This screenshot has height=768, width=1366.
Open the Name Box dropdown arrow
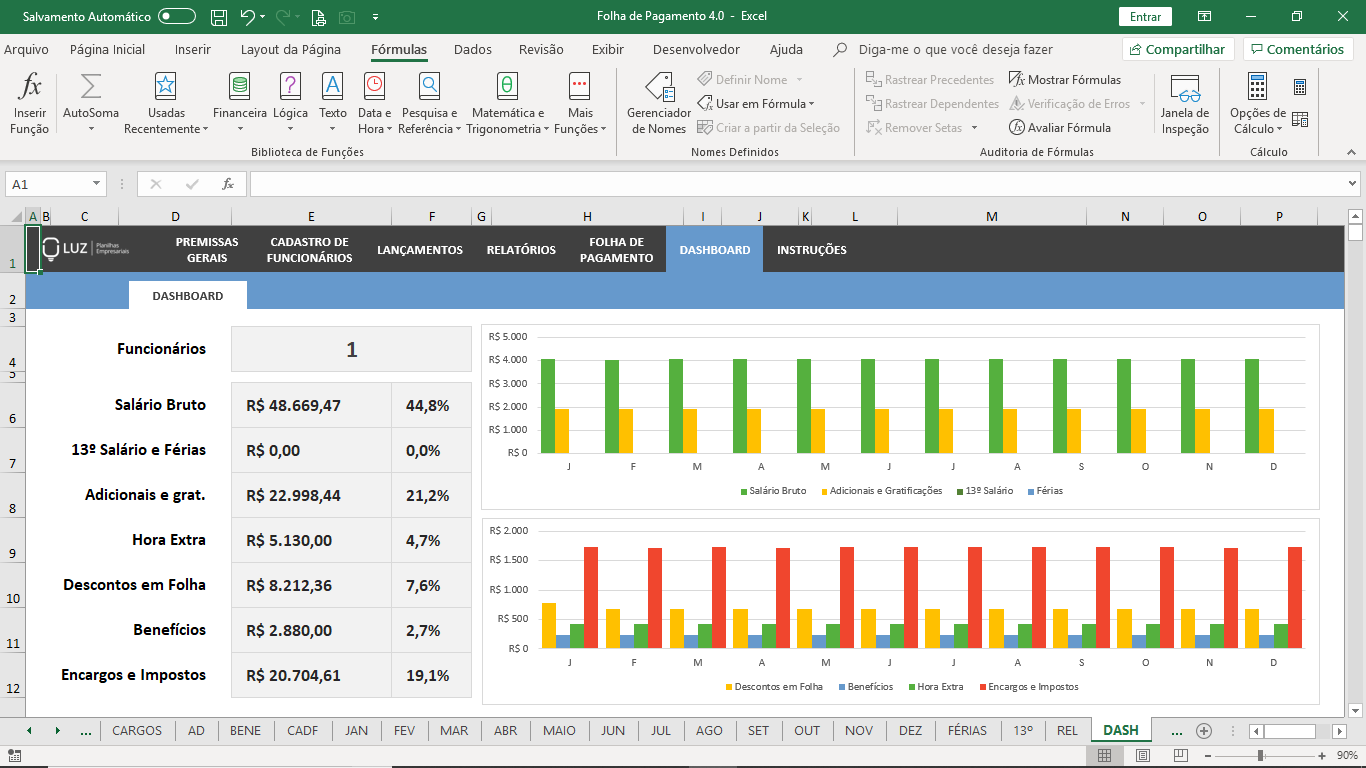(x=97, y=184)
